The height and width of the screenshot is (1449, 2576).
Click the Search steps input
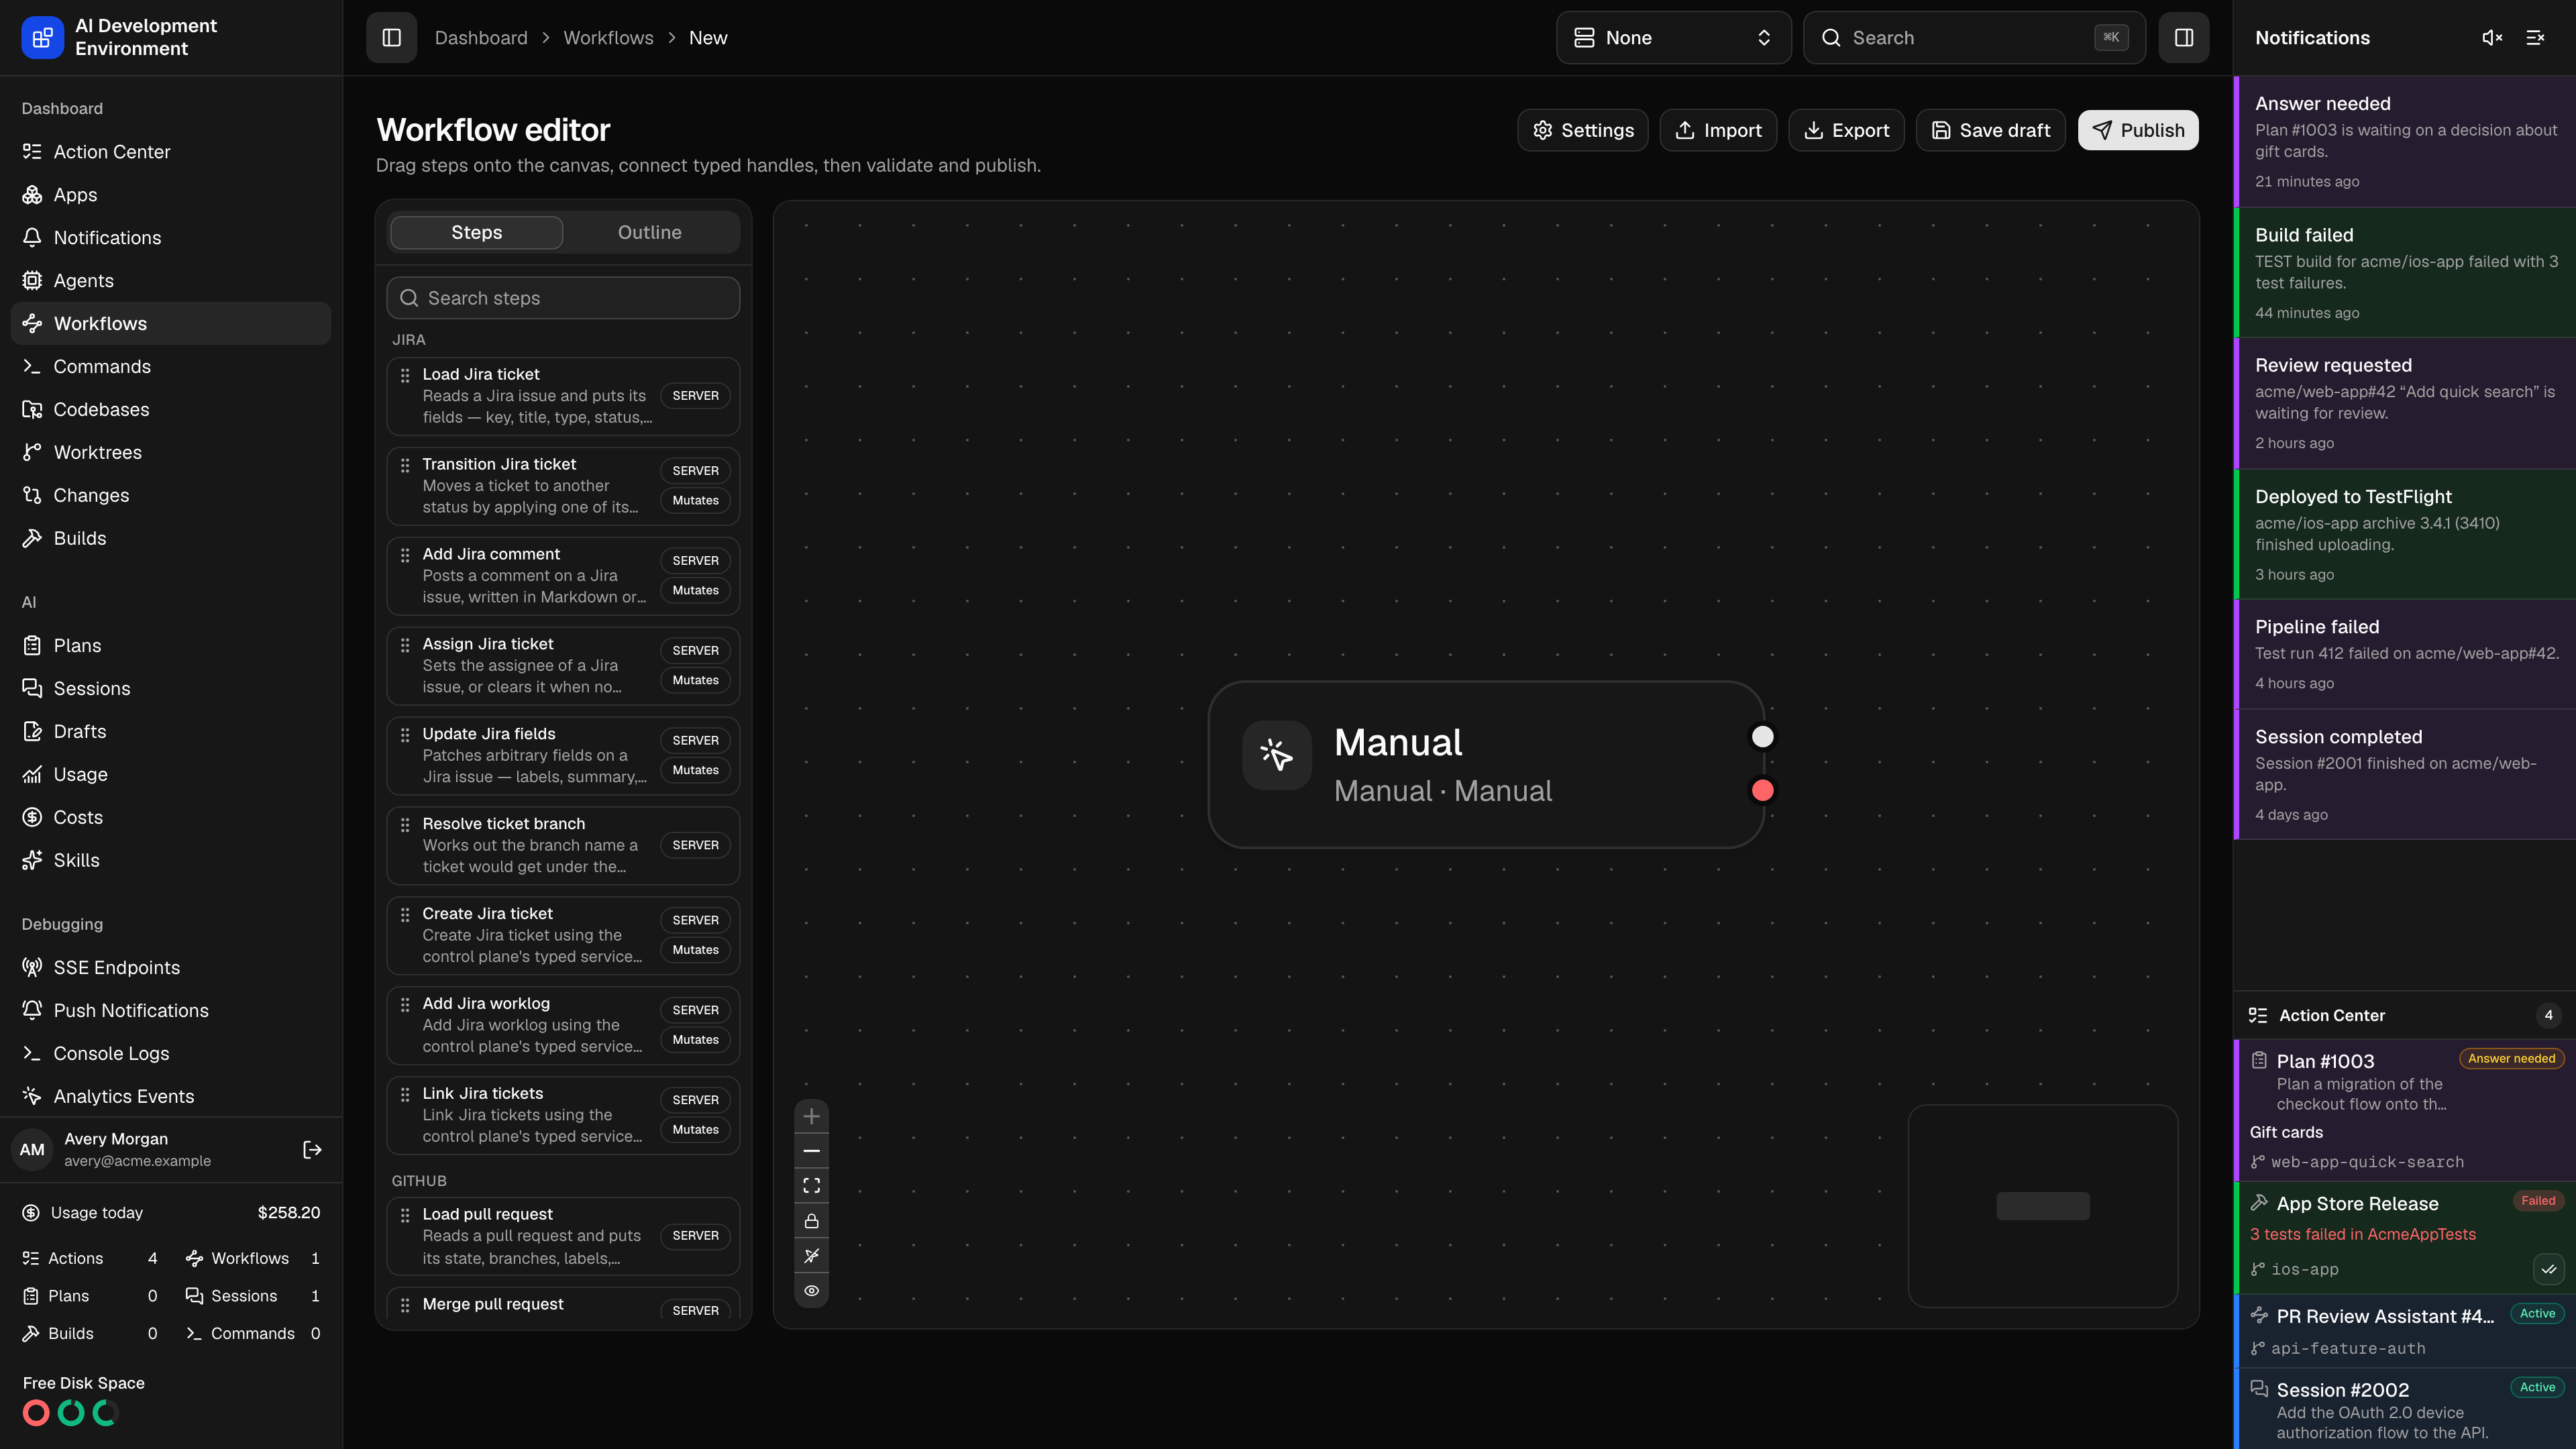[x=563, y=298]
